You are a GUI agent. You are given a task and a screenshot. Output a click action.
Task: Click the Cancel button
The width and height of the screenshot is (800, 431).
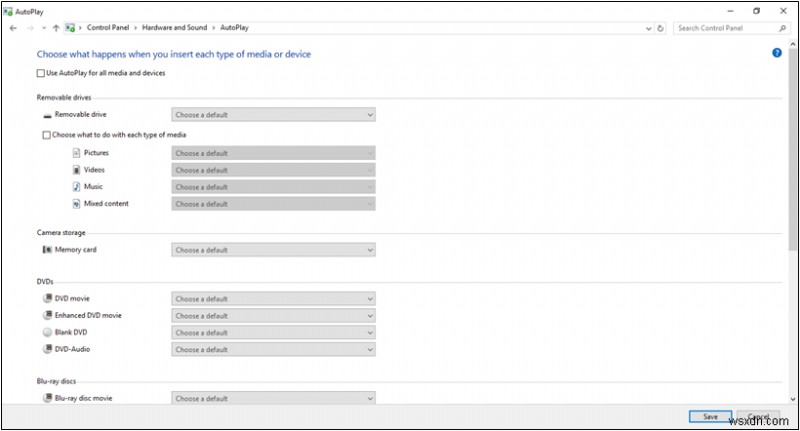[x=759, y=416]
